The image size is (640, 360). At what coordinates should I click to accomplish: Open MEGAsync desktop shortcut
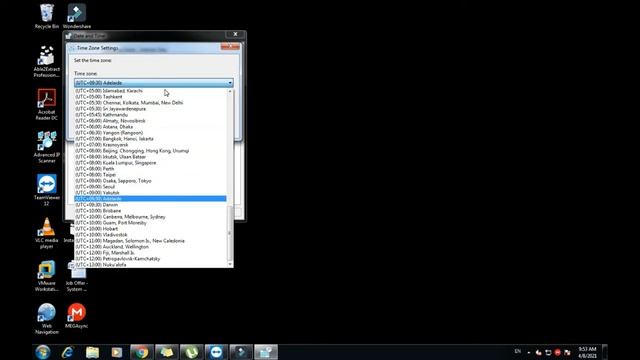click(77, 316)
